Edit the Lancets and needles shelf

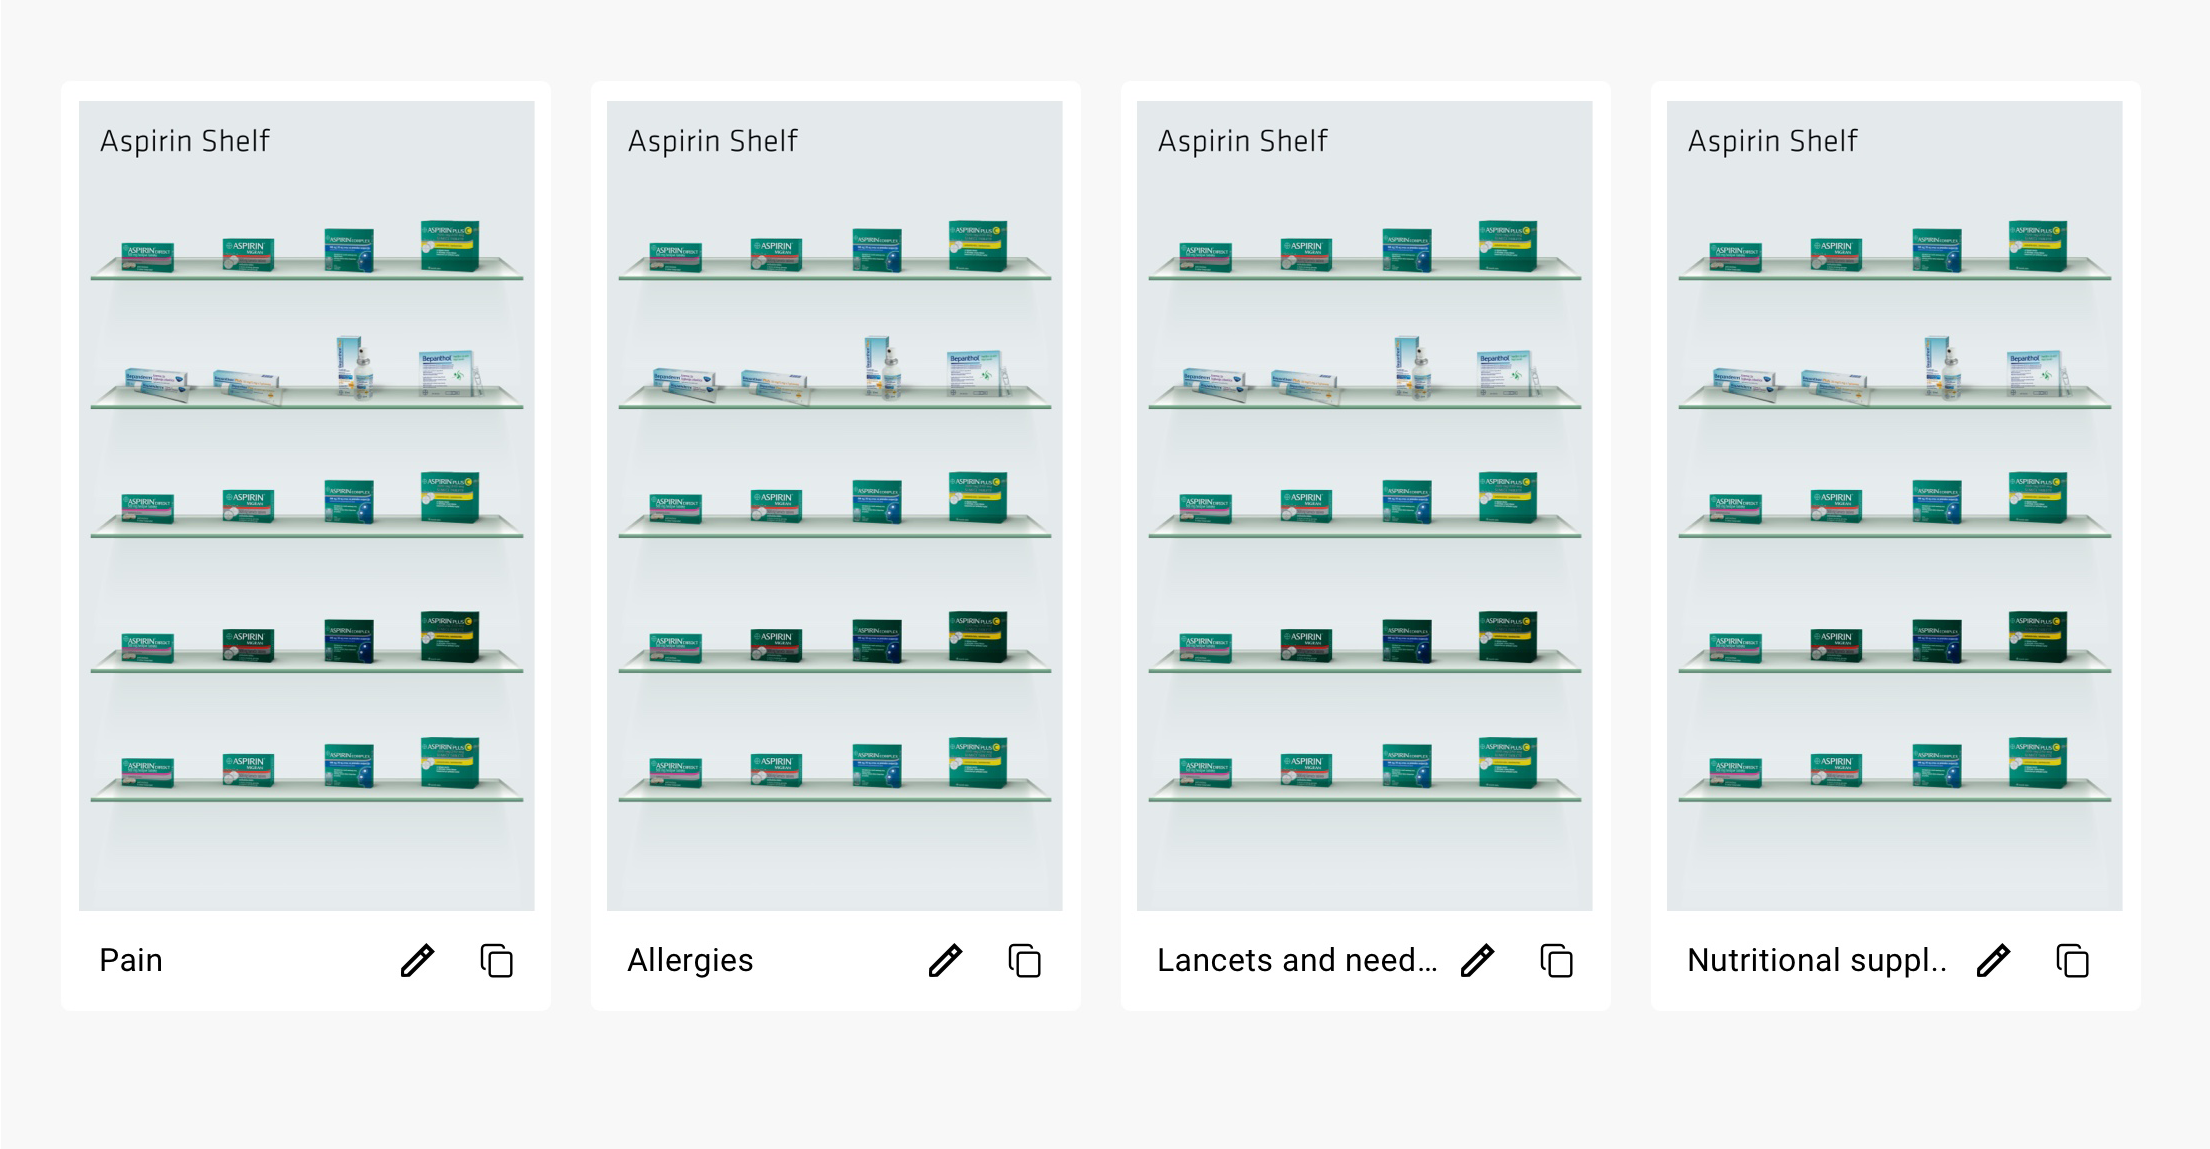(x=1477, y=960)
